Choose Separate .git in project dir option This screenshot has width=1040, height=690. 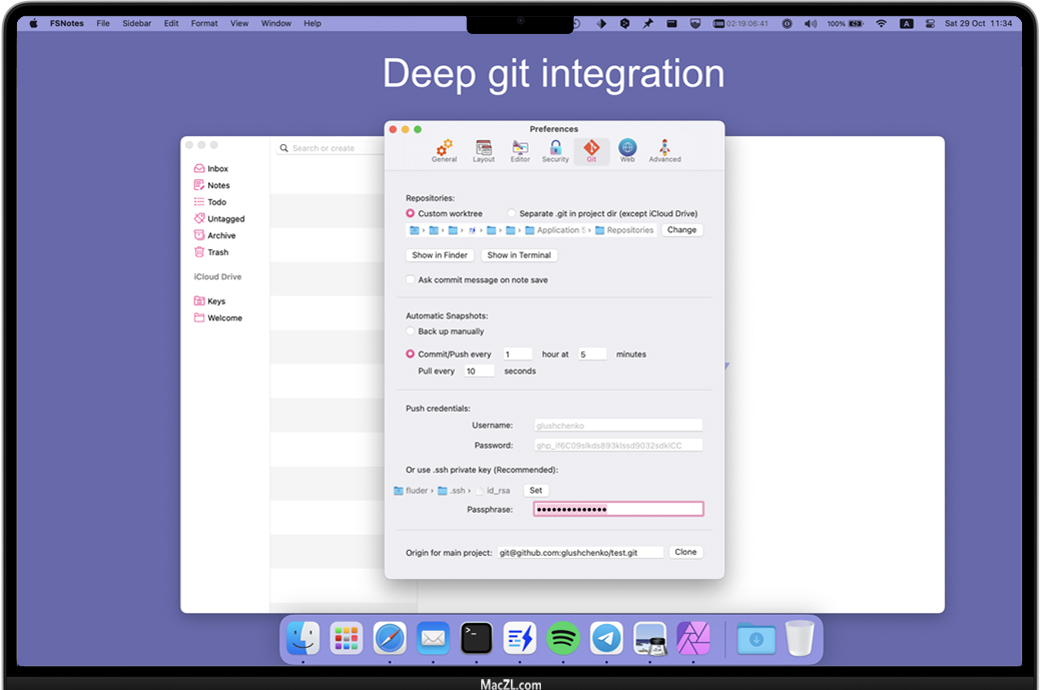pyautogui.click(x=512, y=214)
